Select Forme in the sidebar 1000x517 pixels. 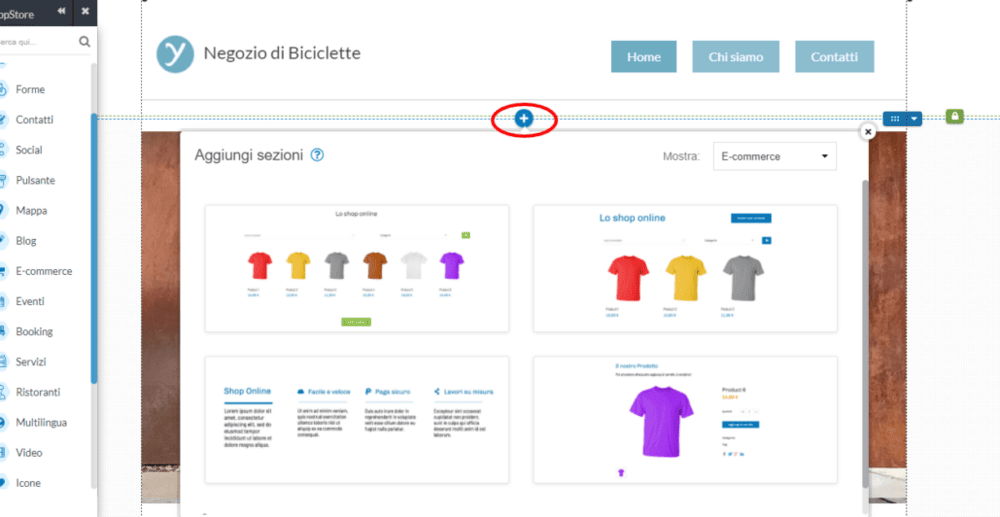pos(30,89)
